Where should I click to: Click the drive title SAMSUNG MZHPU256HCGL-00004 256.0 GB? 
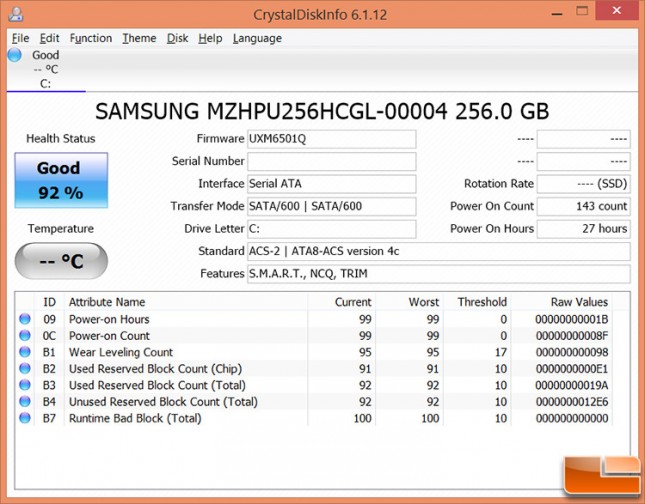[x=322, y=111]
